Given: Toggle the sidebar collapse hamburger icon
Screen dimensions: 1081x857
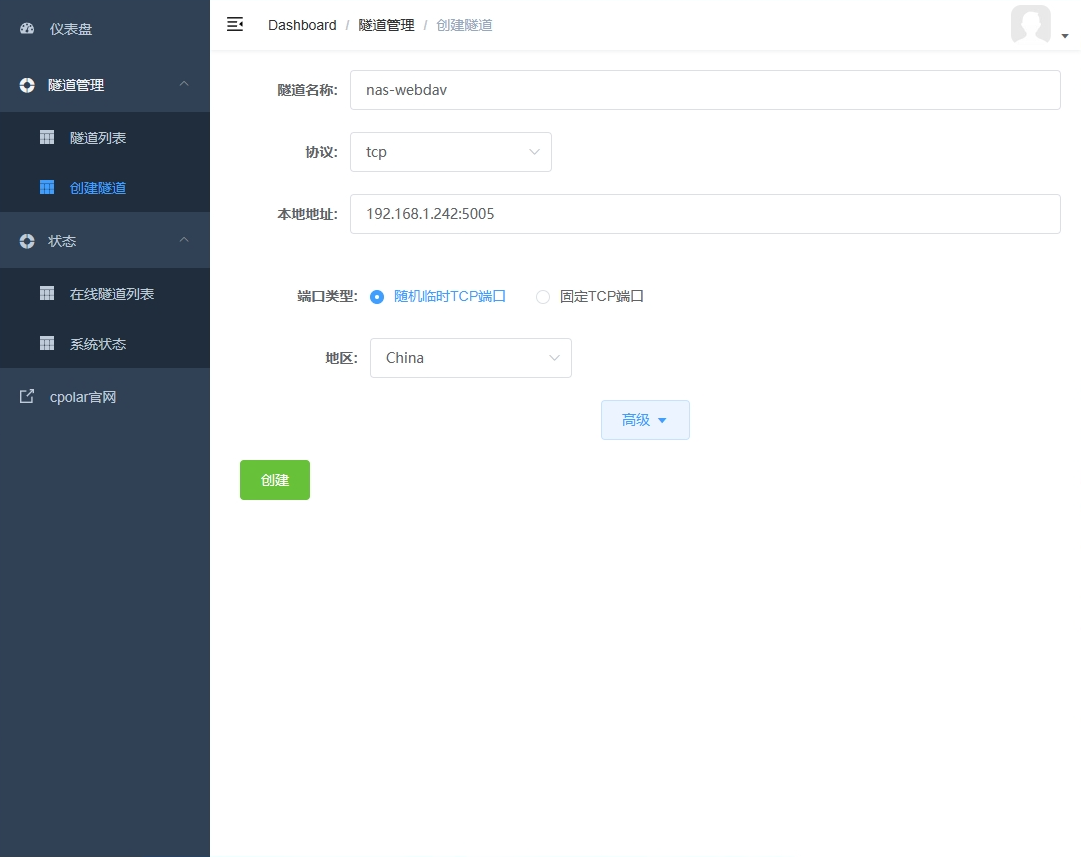Looking at the screenshot, I should click(235, 25).
